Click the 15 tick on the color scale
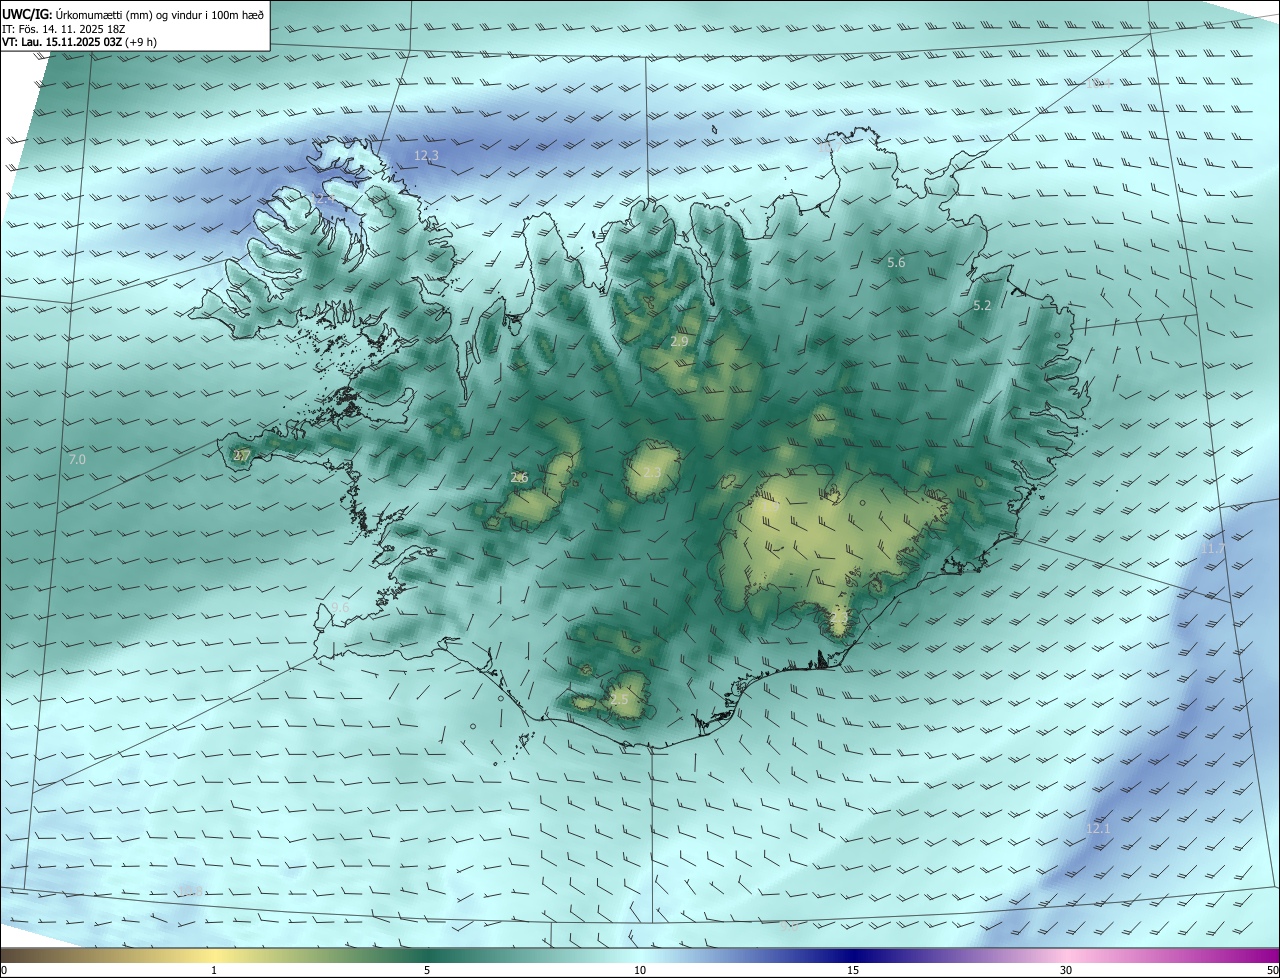 (x=853, y=971)
